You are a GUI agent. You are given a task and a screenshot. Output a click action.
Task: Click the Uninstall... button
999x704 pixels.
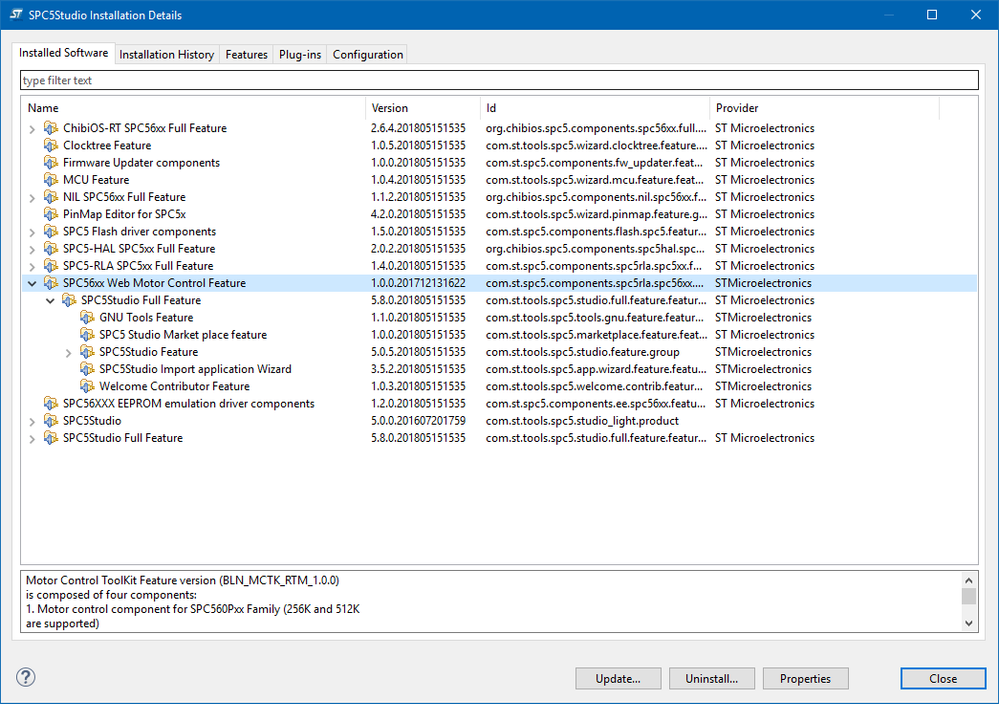pos(712,679)
